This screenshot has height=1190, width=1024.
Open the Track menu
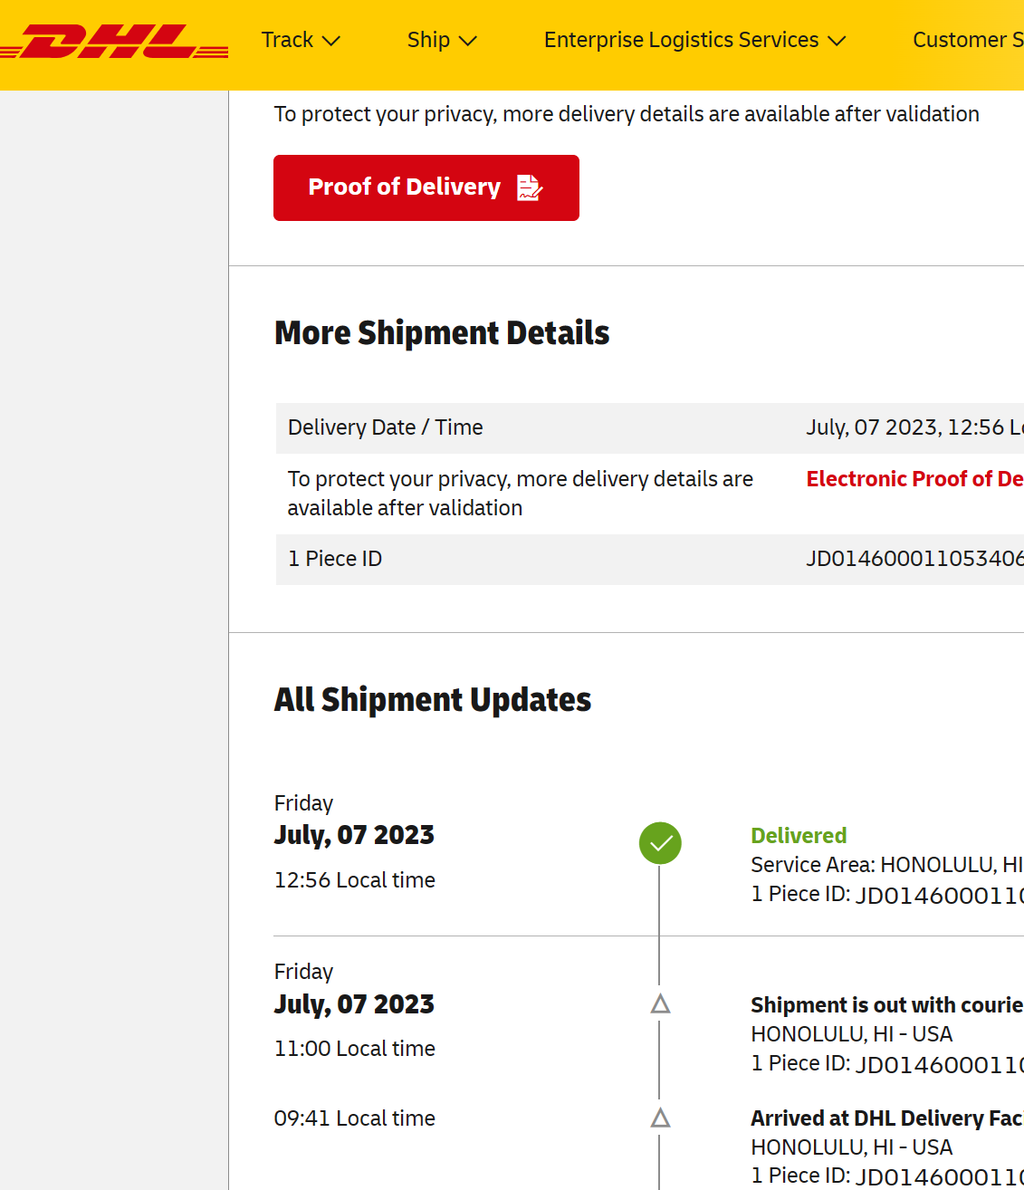pyautogui.click(x=301, y=39)
